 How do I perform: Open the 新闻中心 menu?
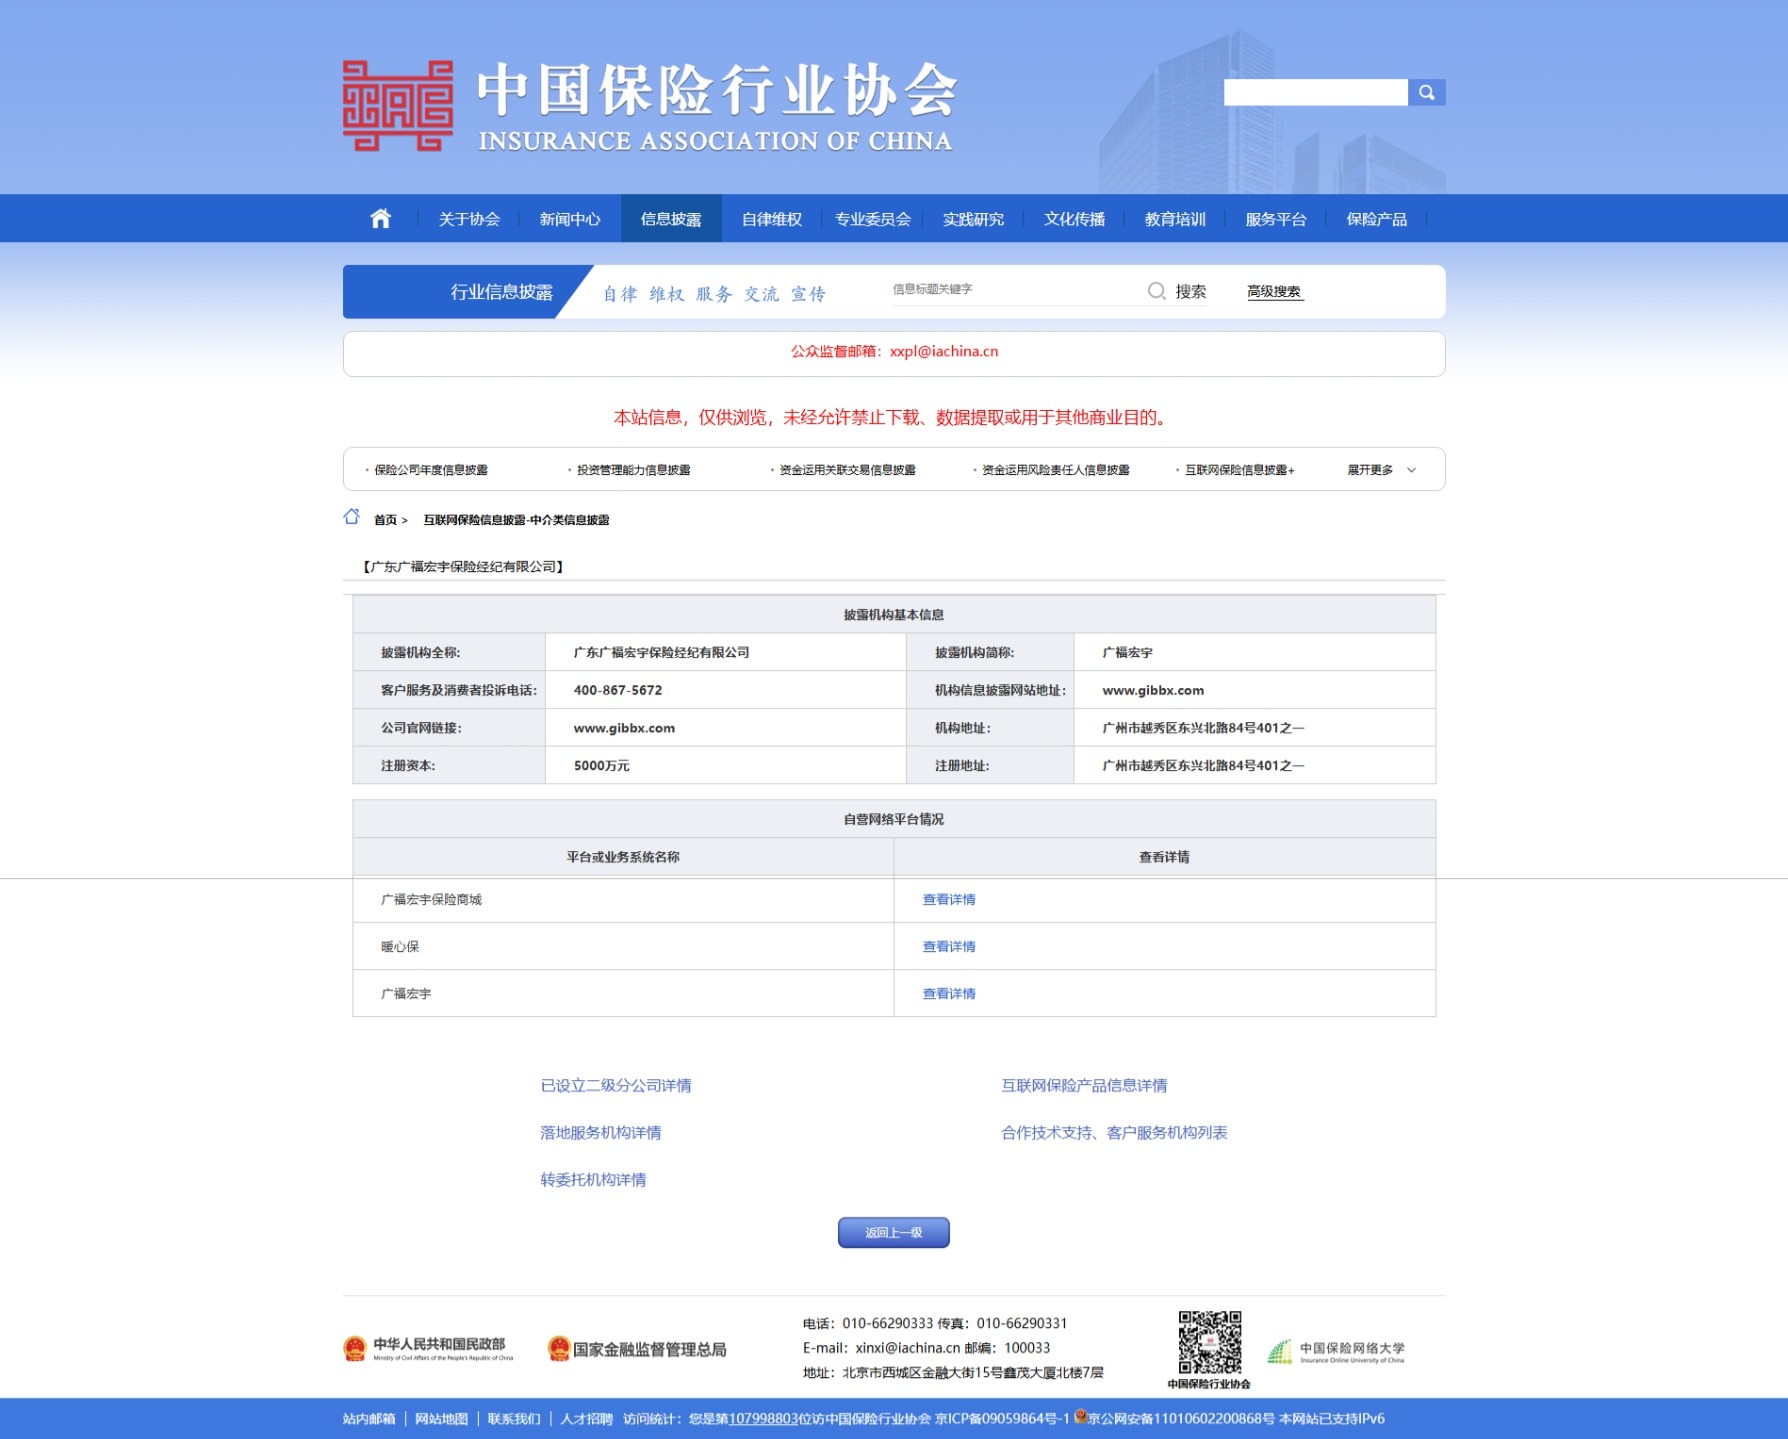point(570,219)
